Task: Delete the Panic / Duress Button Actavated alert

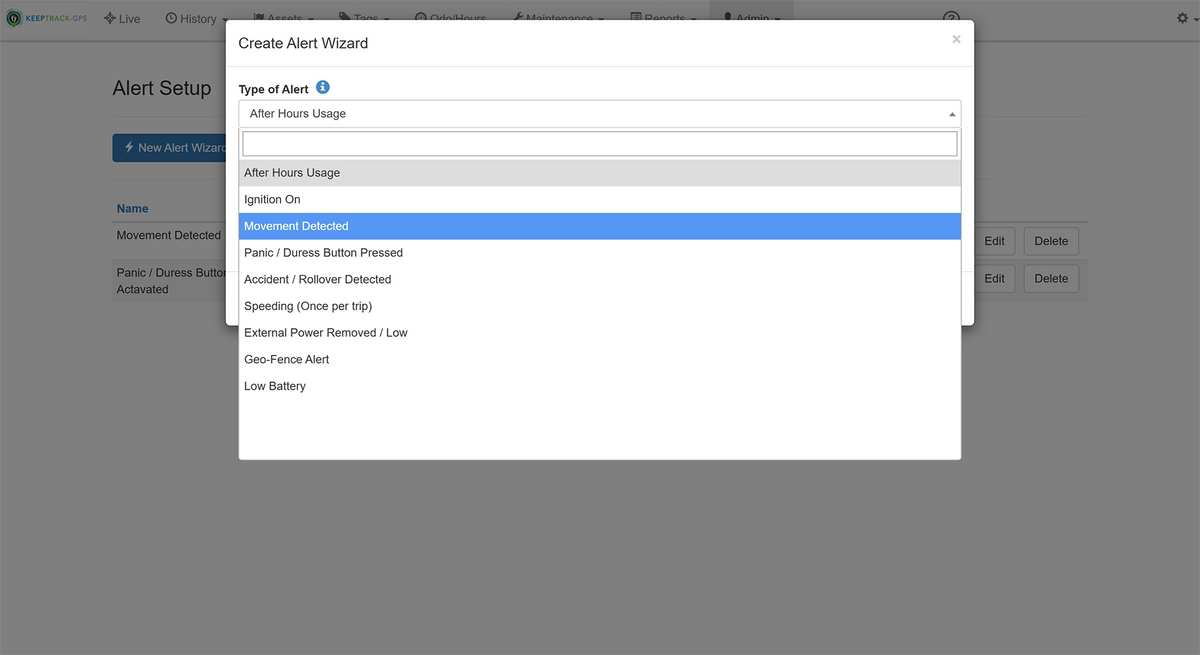Action: pos(1050,278)
